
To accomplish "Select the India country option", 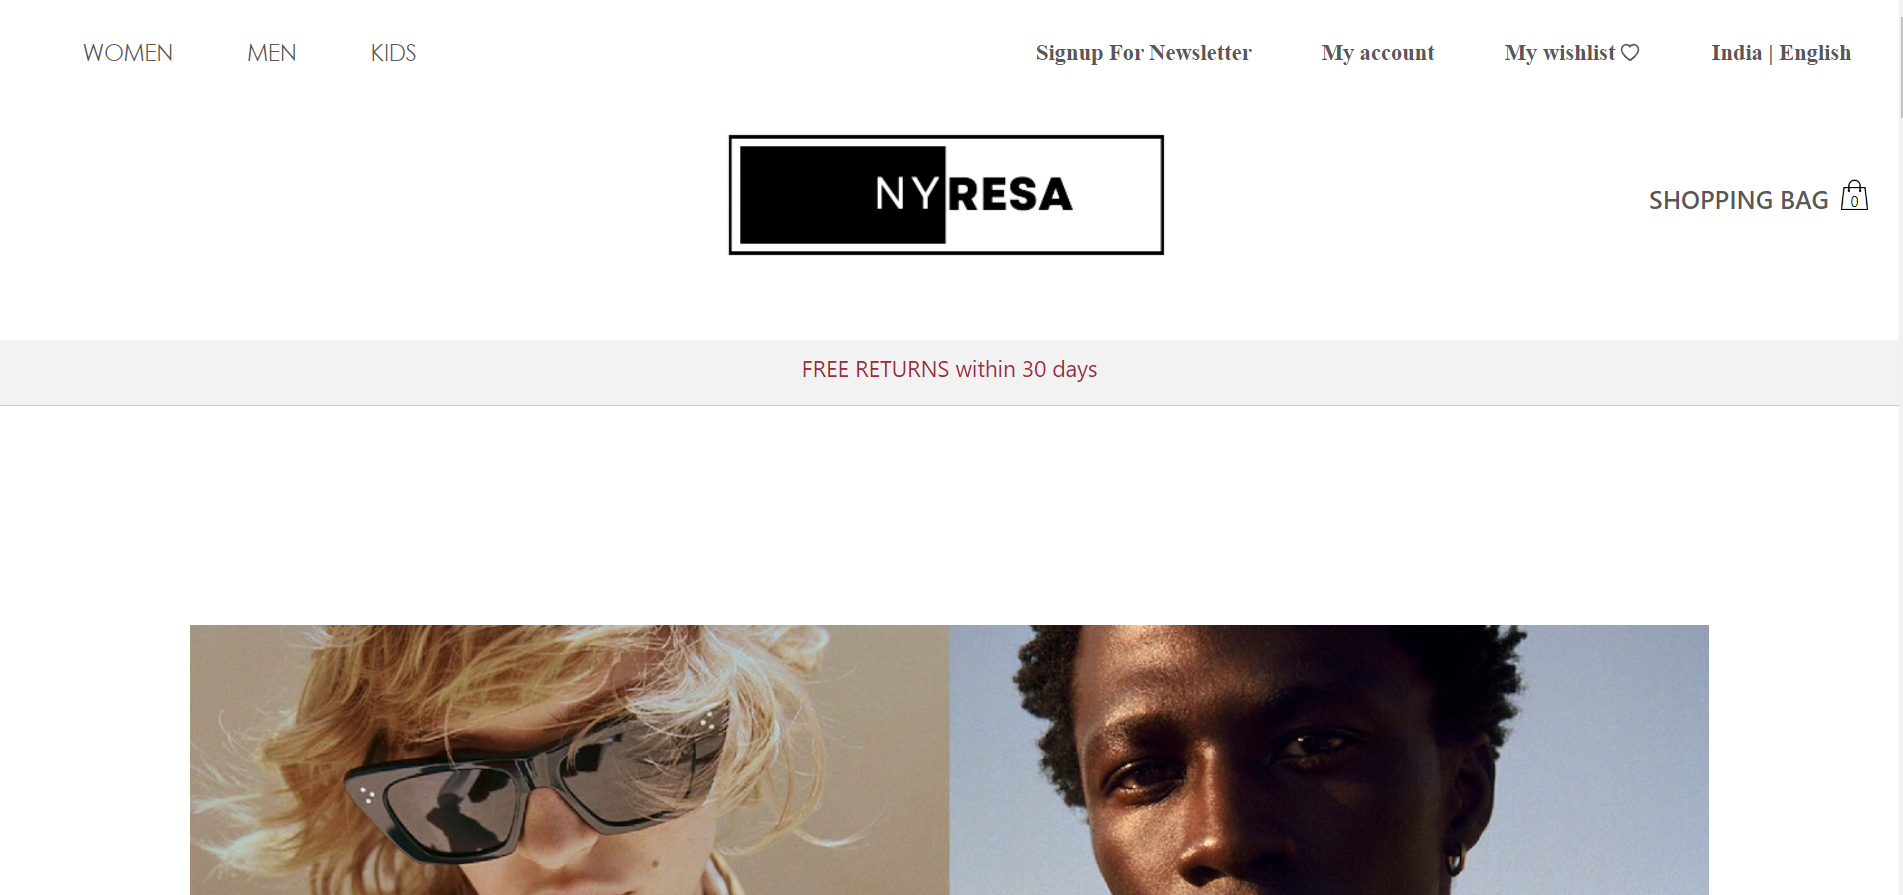I will pos(1736,53).
